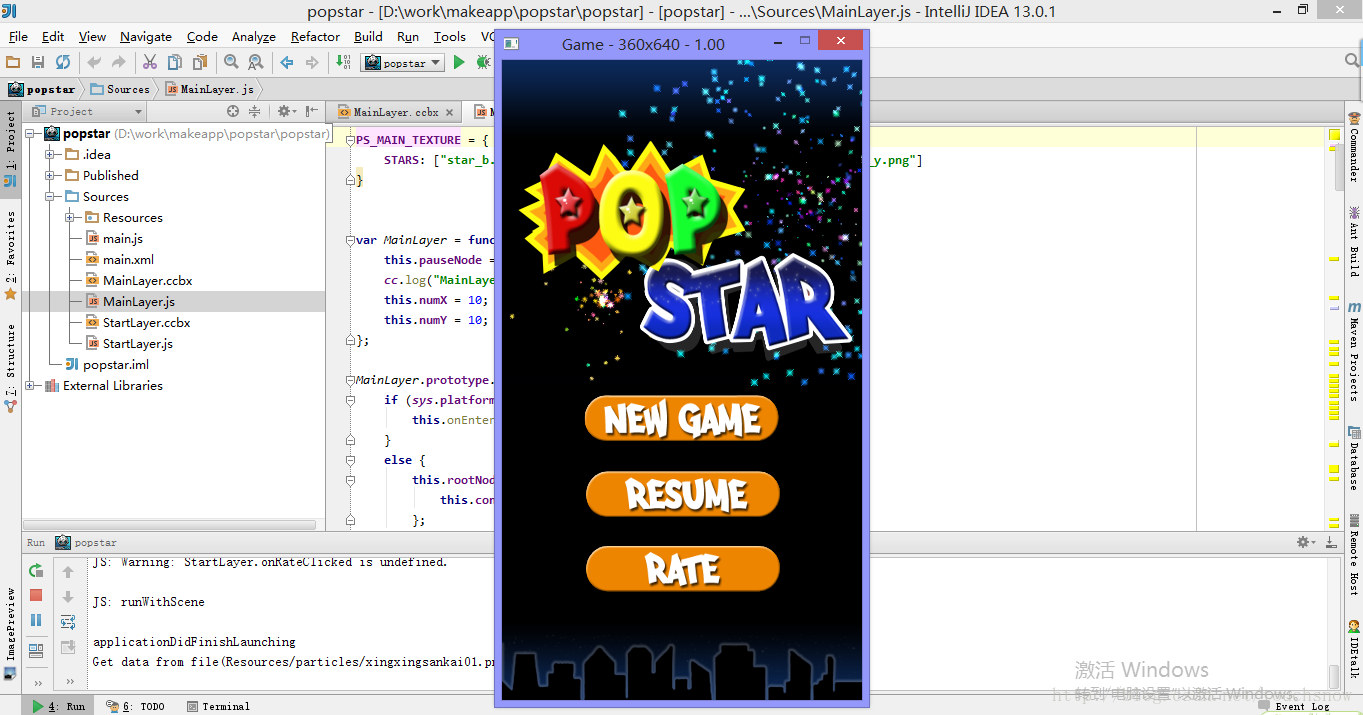
Task: Click Restore Layout icon in Run panel
Action: [x=36, y=651]
